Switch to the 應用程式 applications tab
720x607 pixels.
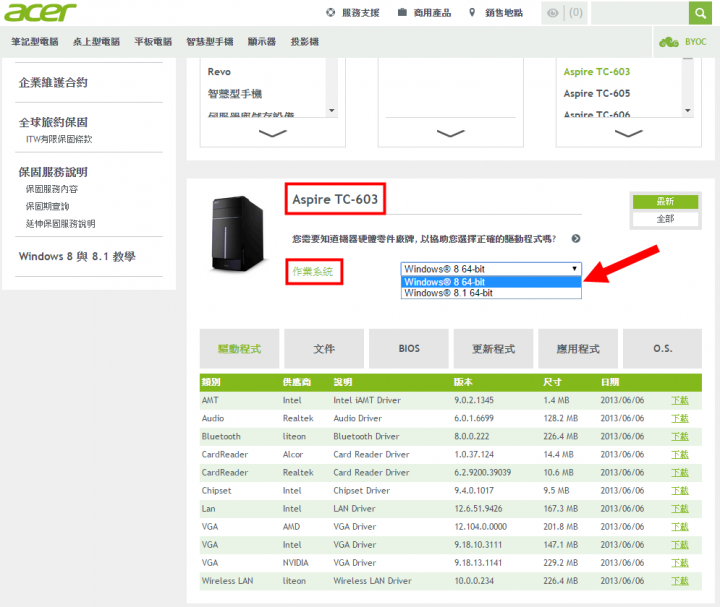(578, 348)
